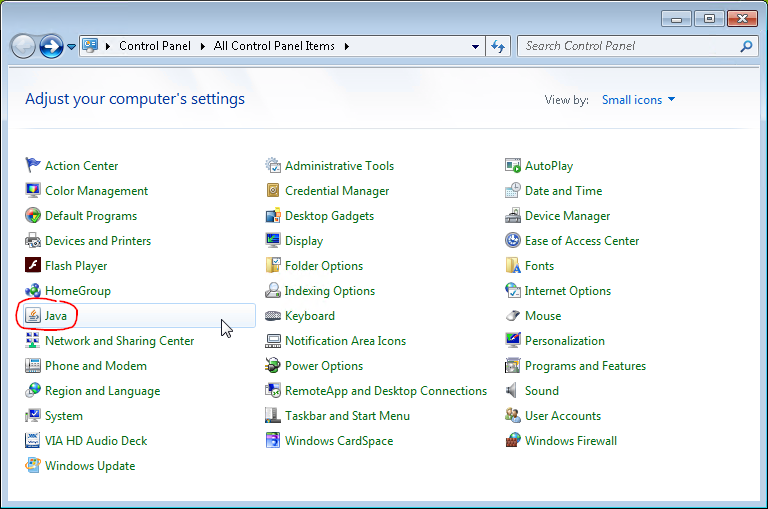
Task: Open Credential Manager safe icon
Action: tap(273, 191)
